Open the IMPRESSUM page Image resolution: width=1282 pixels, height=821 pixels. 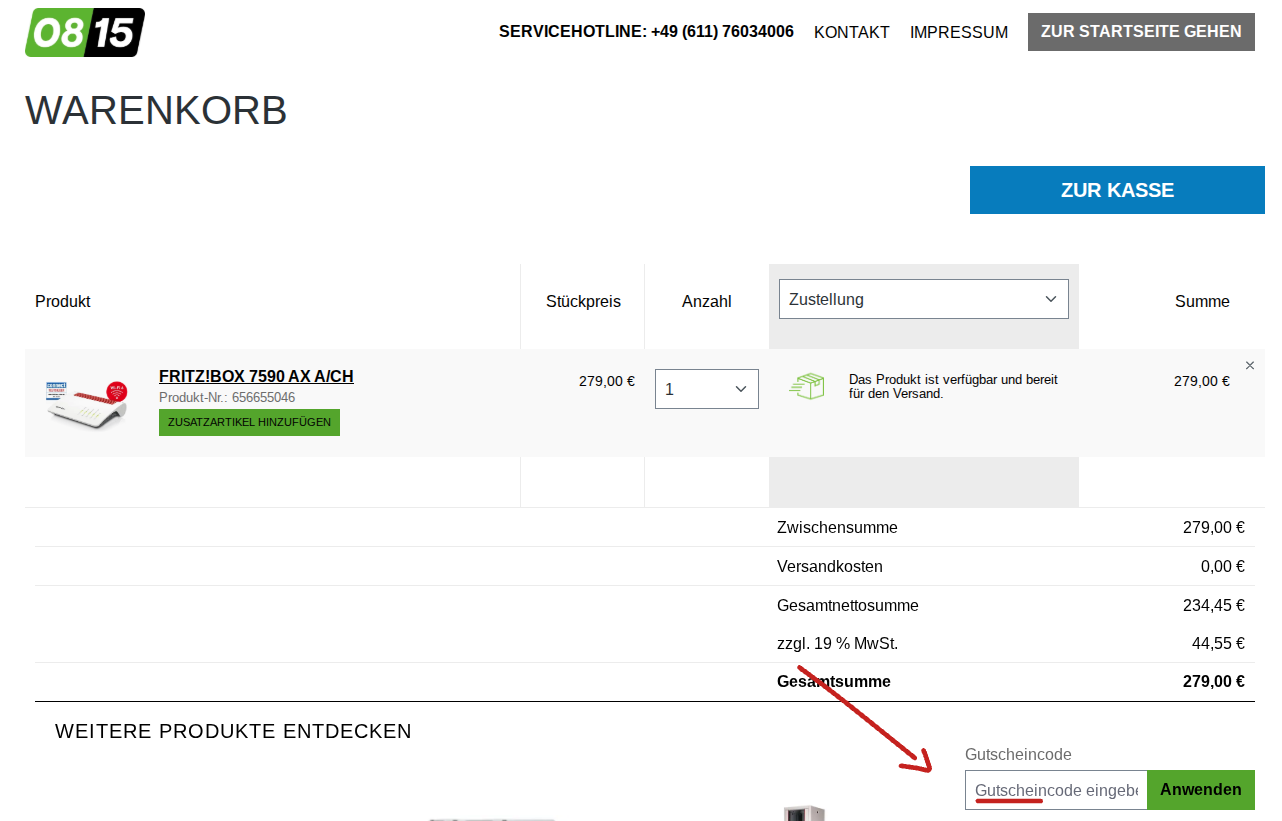pyautogui.click(x=958, y=32)
